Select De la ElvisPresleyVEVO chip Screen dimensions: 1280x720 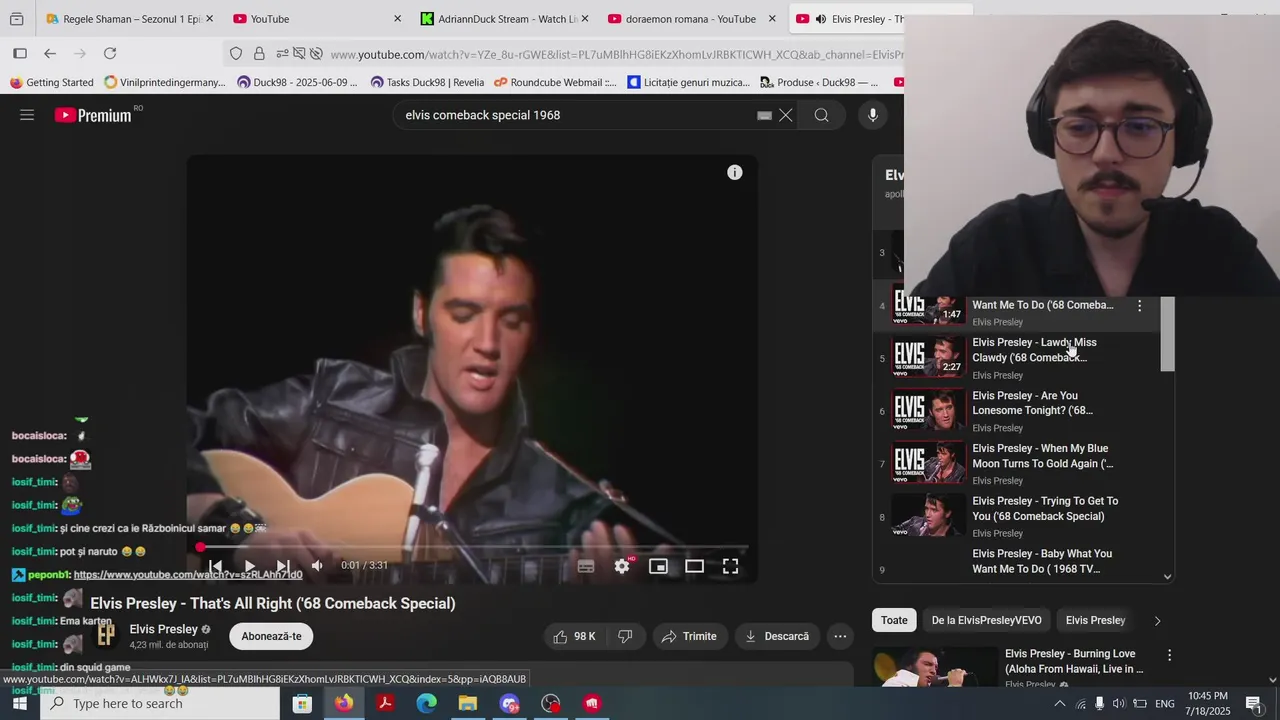(986, 620)
